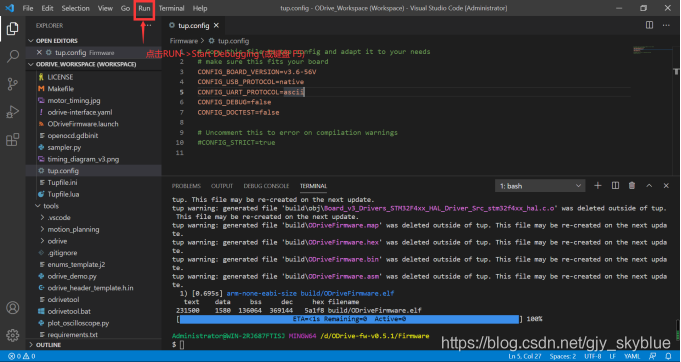
Task: Click UTF-8 encoding status item
Action: pyautogui.click(x=593, y=356)
